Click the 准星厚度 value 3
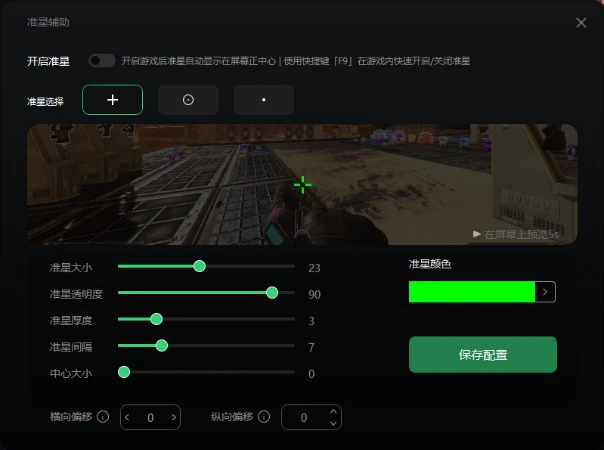Viewport: 604px width, 450px height. tap(311, 321)
